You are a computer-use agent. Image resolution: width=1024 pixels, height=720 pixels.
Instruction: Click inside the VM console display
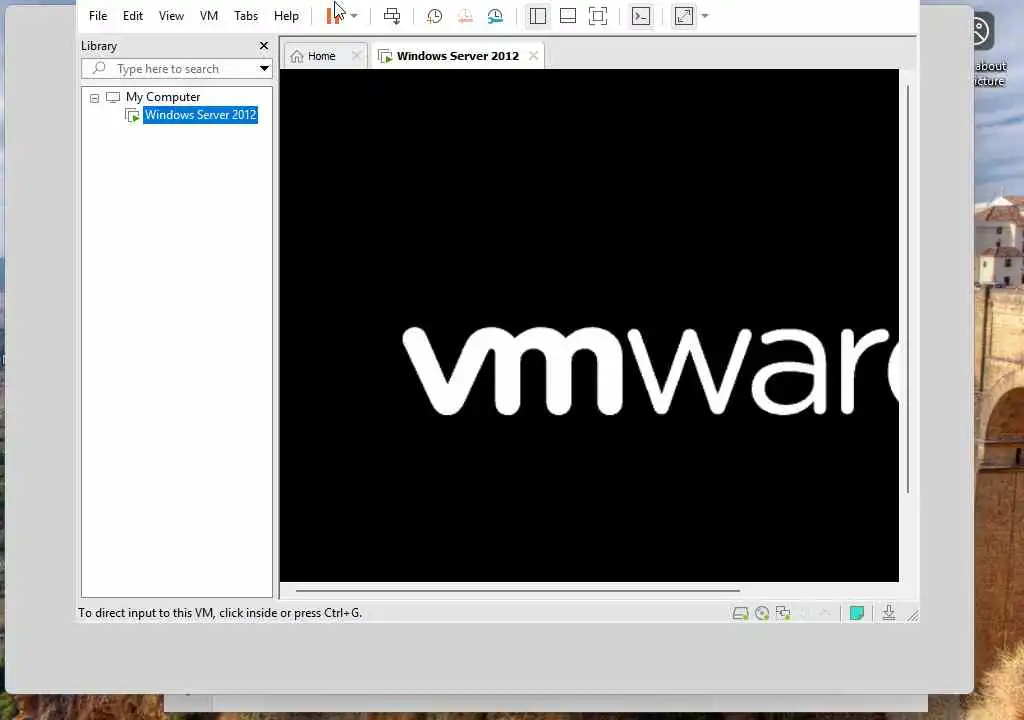tap(589, 325)
